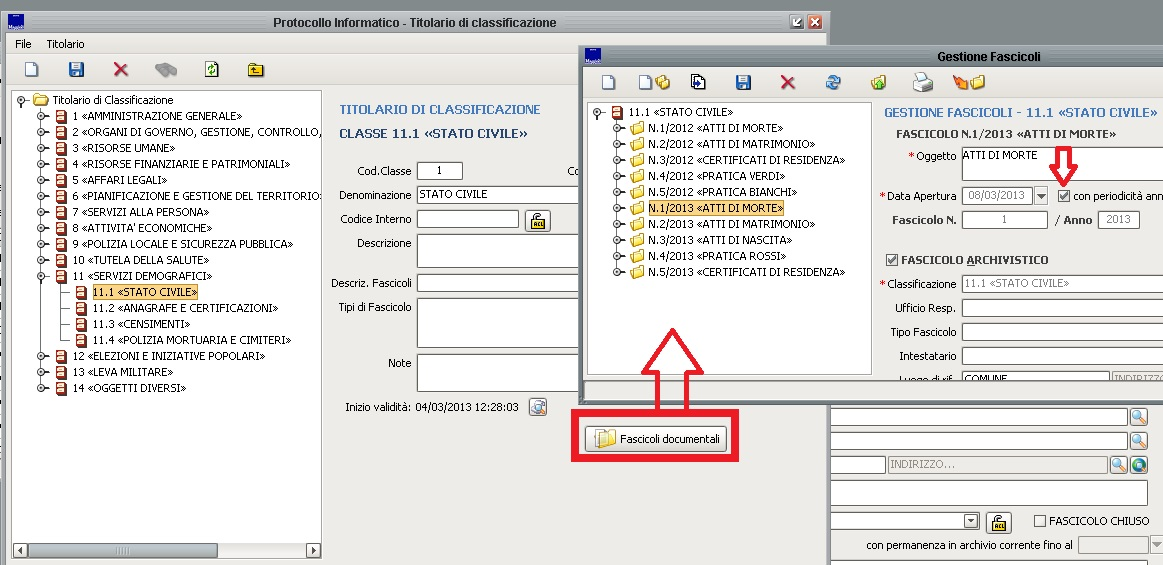Image resolution: width=1163 pixels, height=565 pixels.
Task: Click the new document with folders icon in Gestione Fascicoli
Action: pos(654,82)
